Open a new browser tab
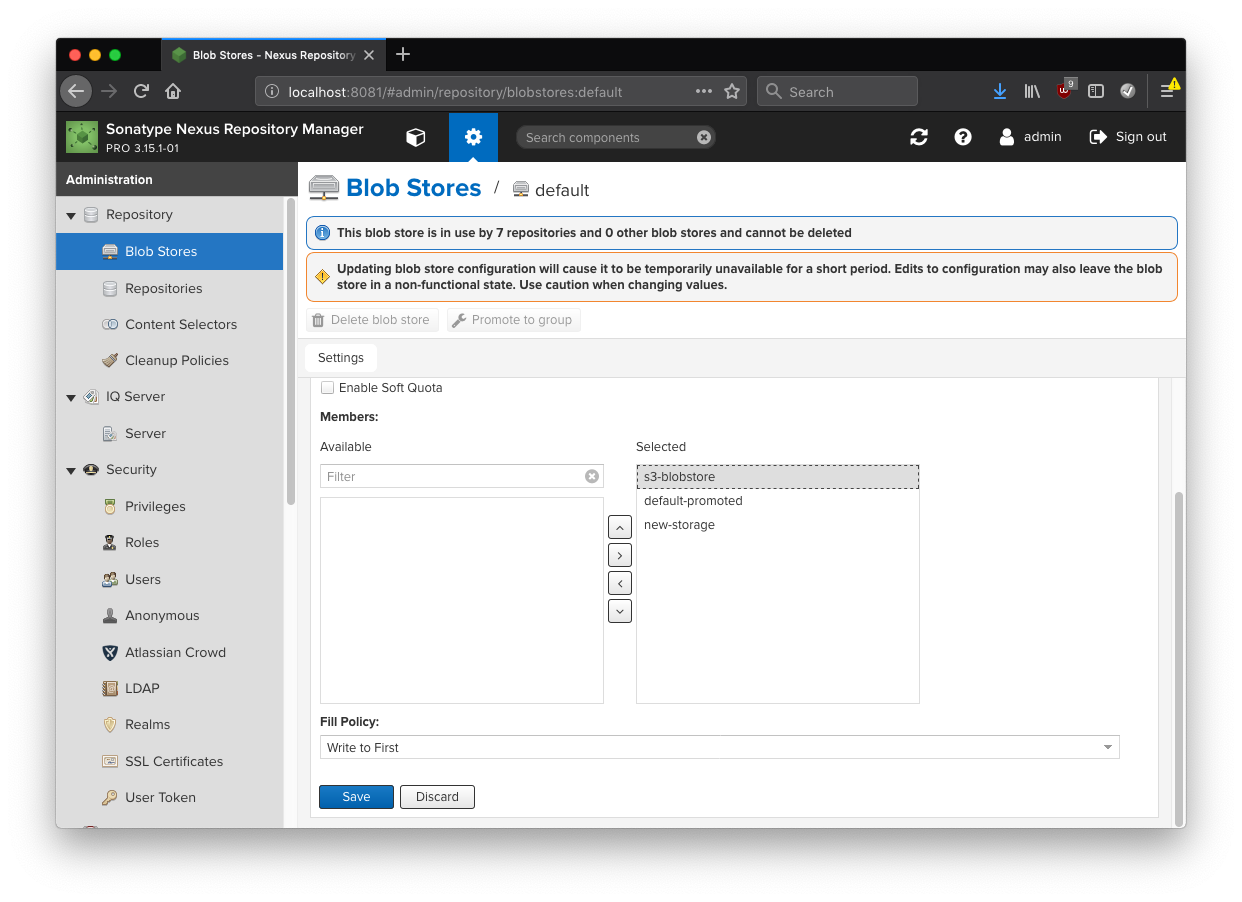Image resolution: width=1242 pixels, height=902 pixels. [x=403, y=54]
